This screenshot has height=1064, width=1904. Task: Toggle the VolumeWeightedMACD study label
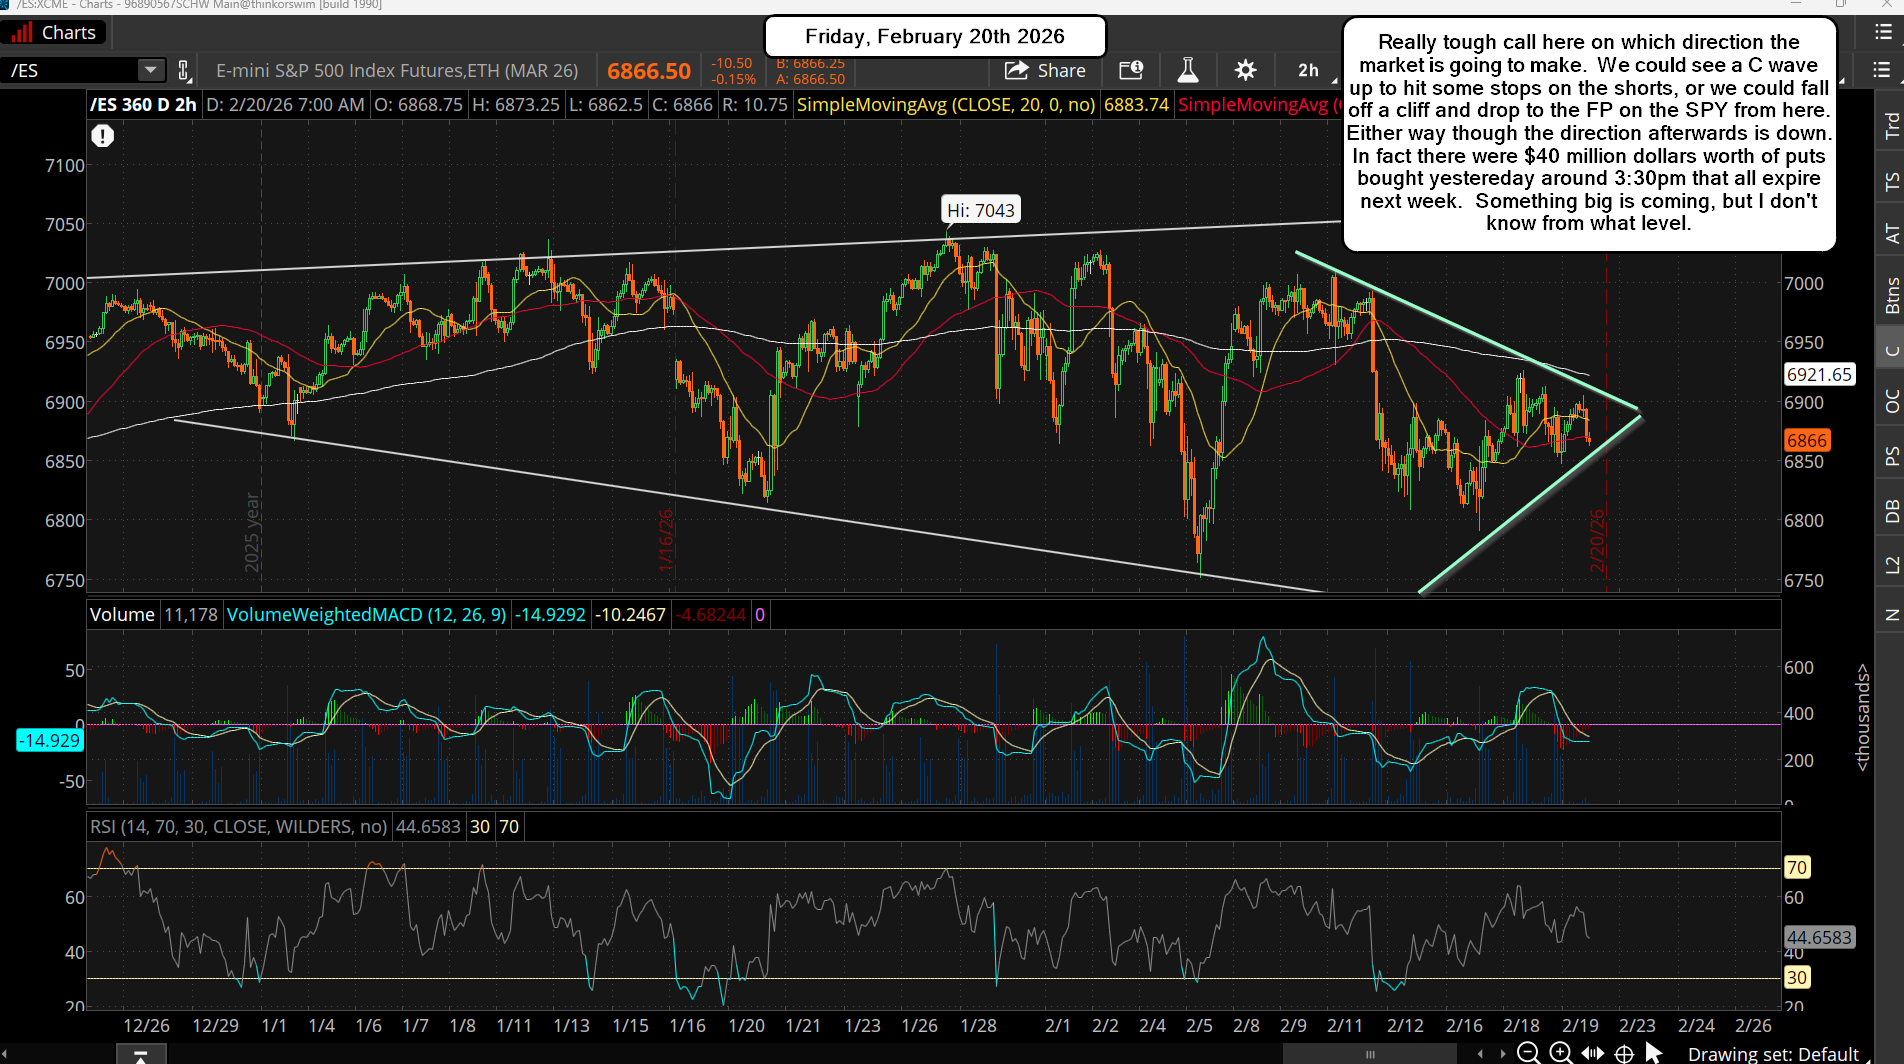pos(366,614)
